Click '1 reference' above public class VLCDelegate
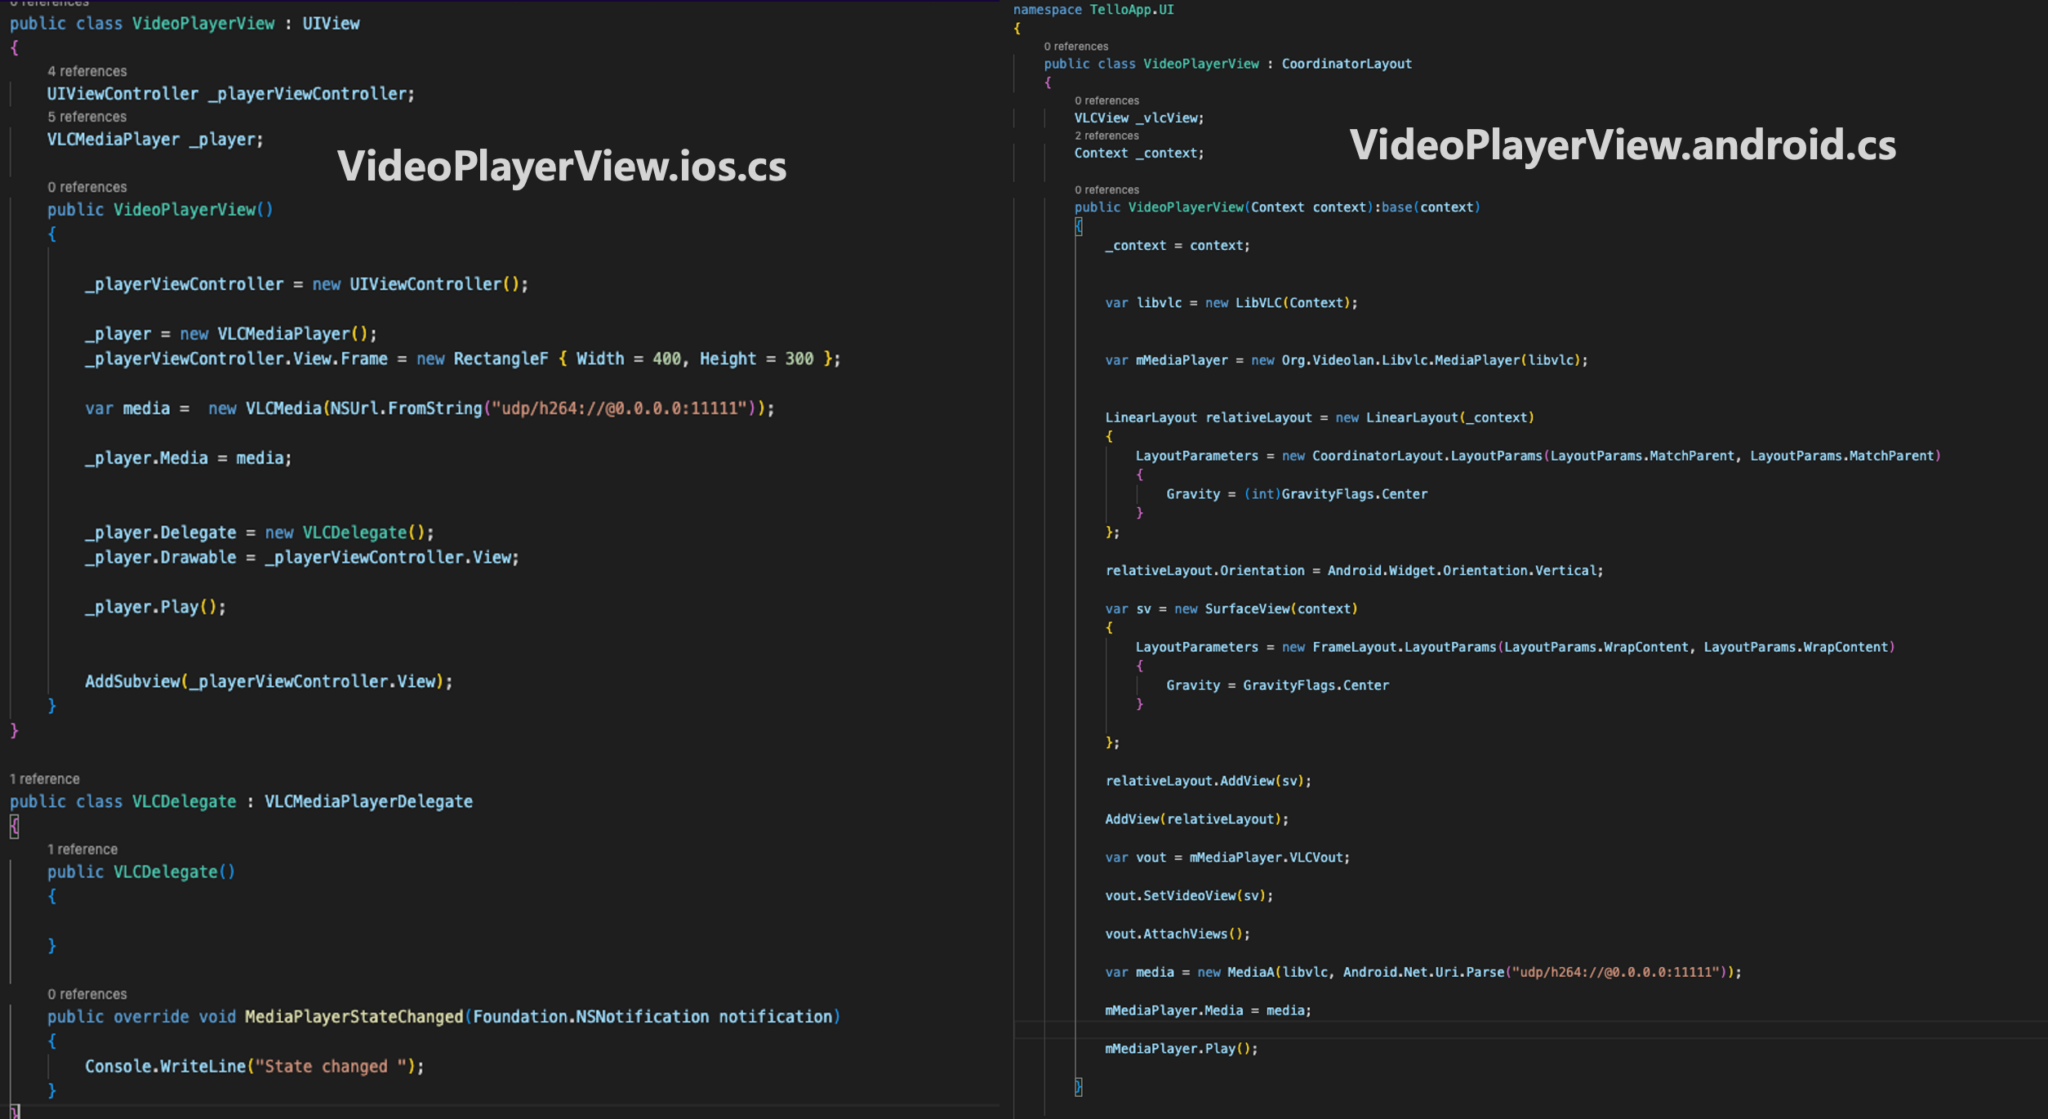The image size is (2048, 1119). coord(45,779)
